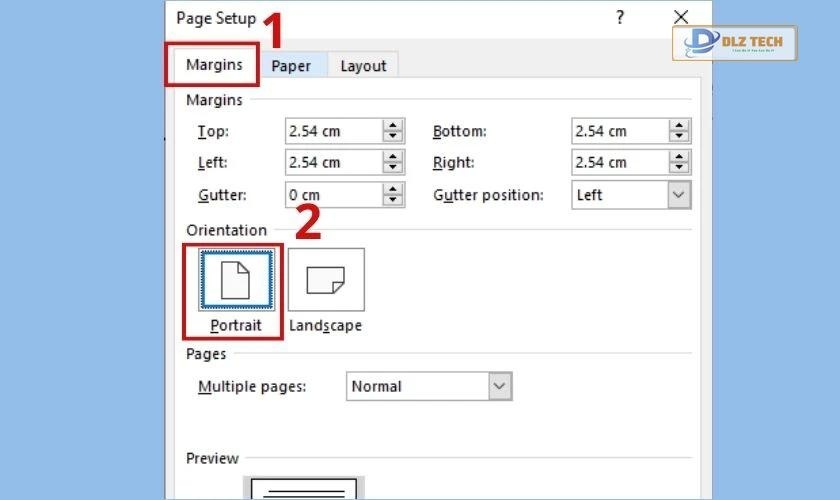The image size is (840, 500).
Task: Expand the Gutter position dropdown
Action: pos(679,195)
